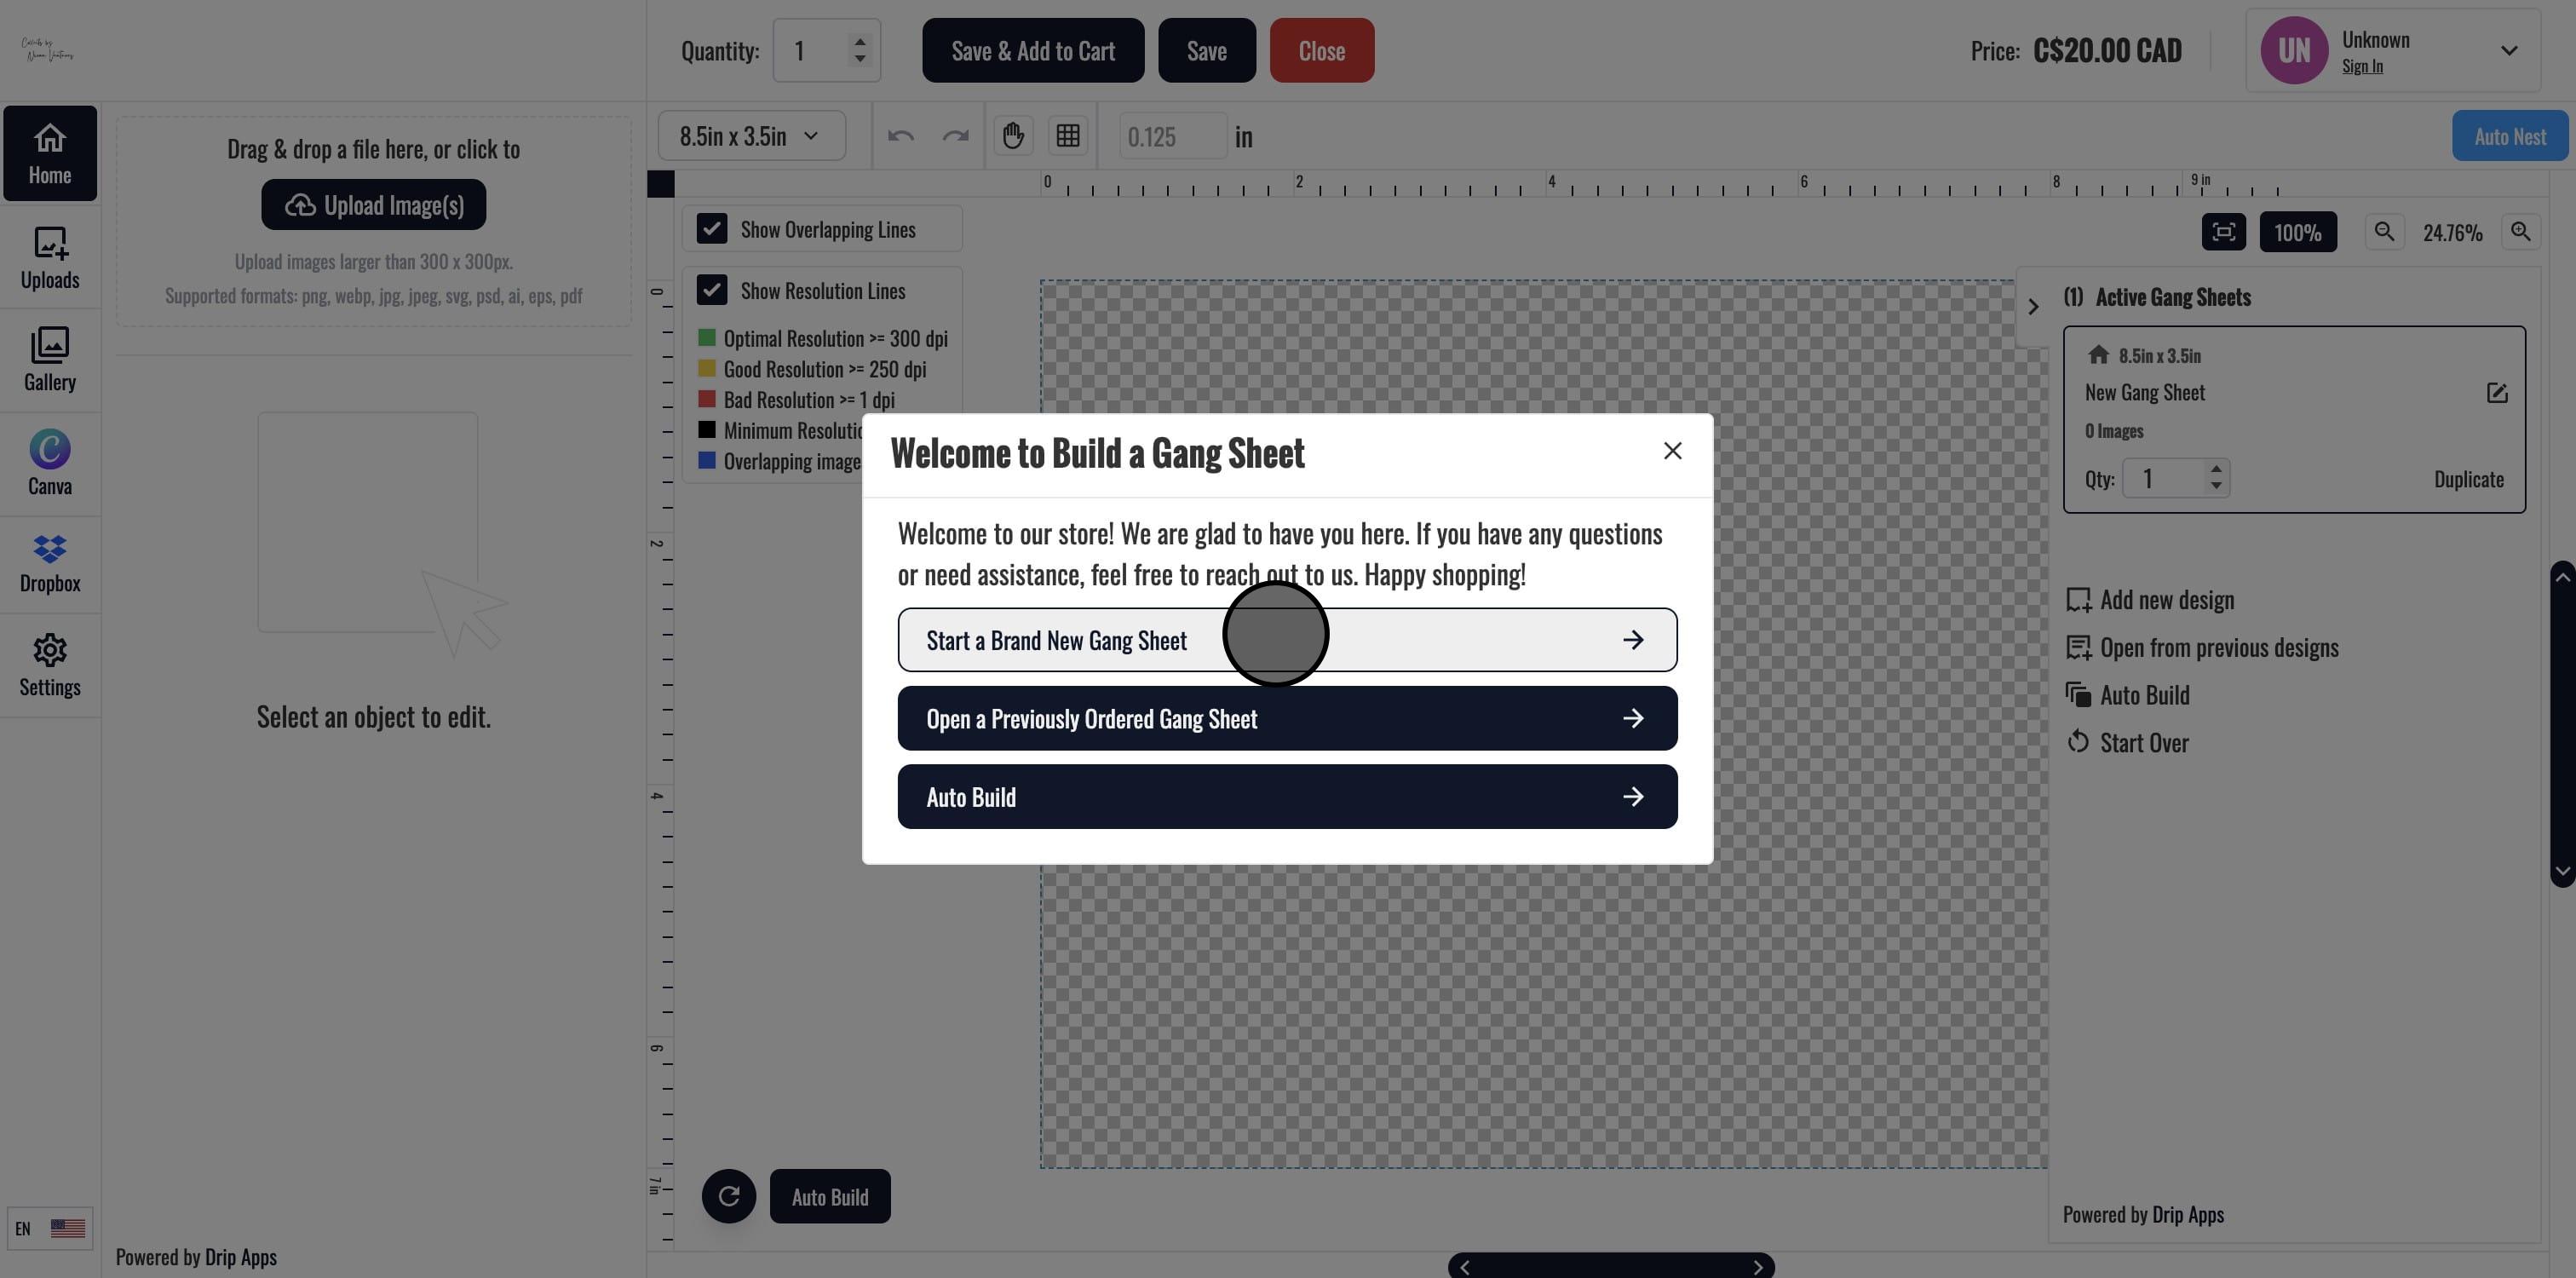Screen dimensions: 2576x1278
Task: Choose Start a Brand New Gang Sheet
Action: click(x=1286, y=640)
